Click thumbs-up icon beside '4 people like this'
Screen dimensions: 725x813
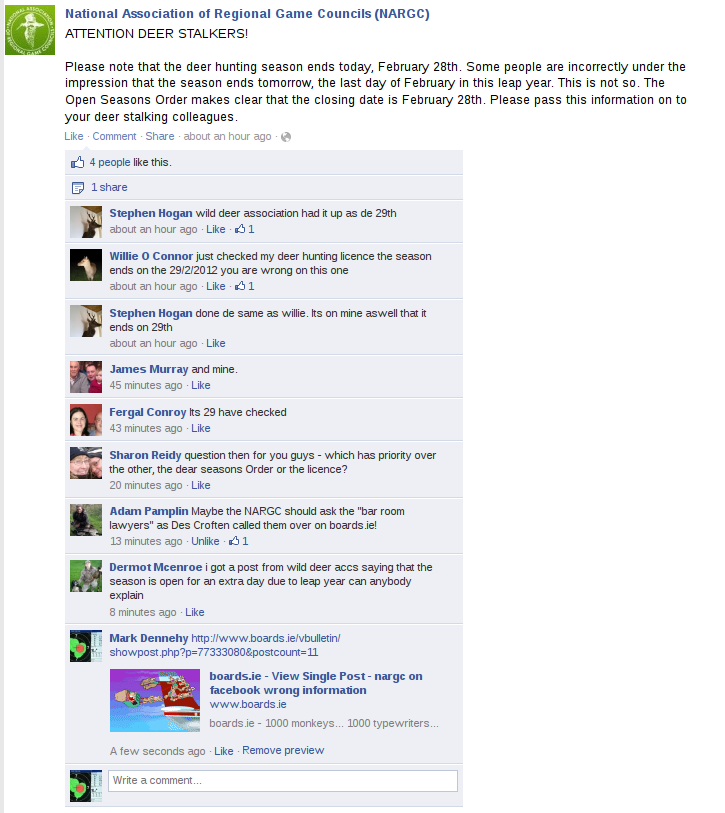[77, 162]
